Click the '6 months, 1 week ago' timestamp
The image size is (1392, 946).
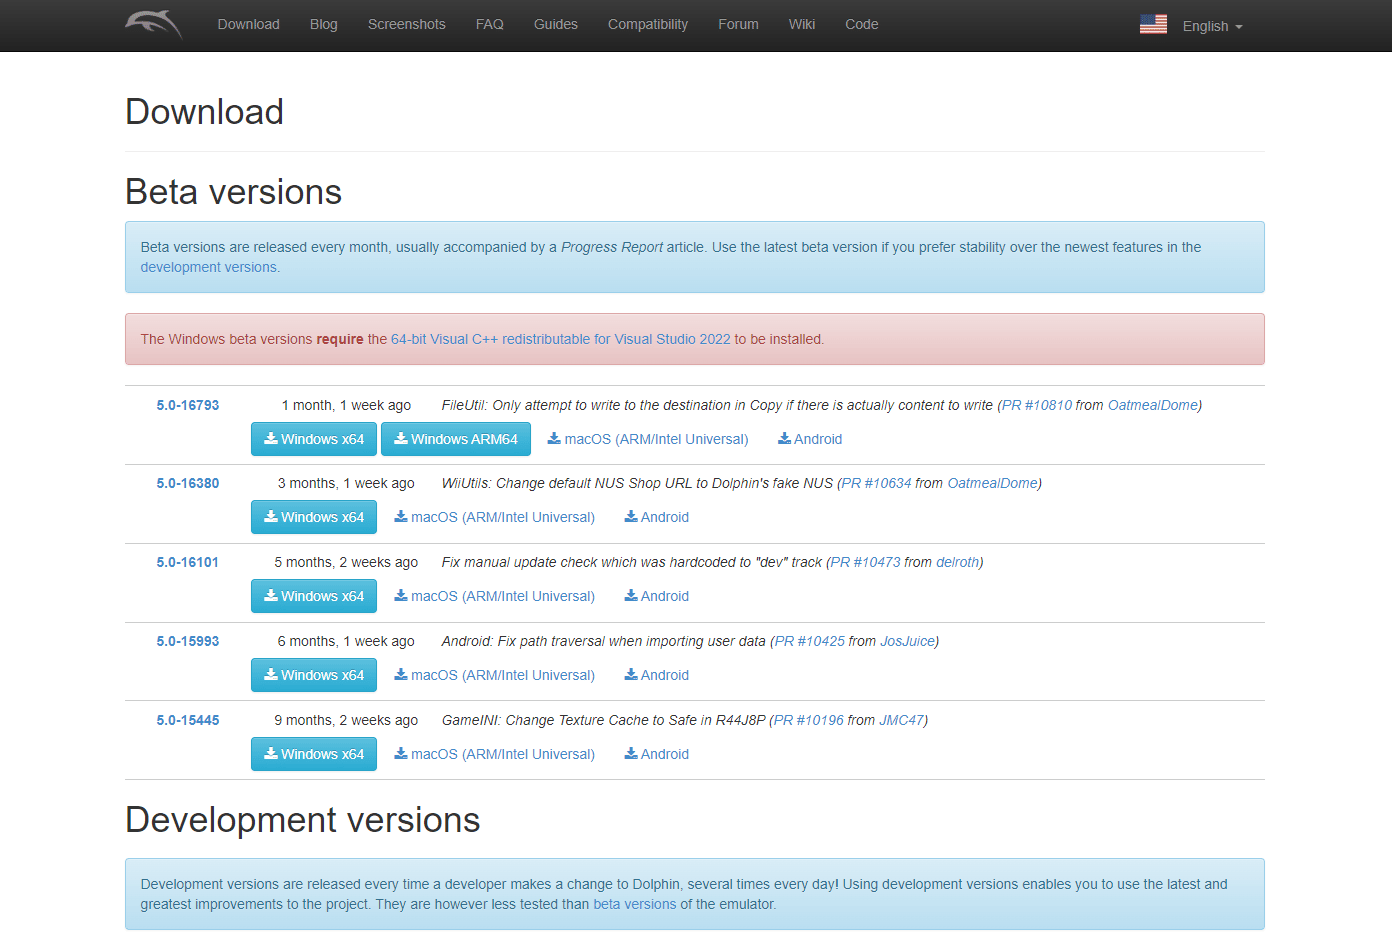pyautogui.click(x=346, y=641)
